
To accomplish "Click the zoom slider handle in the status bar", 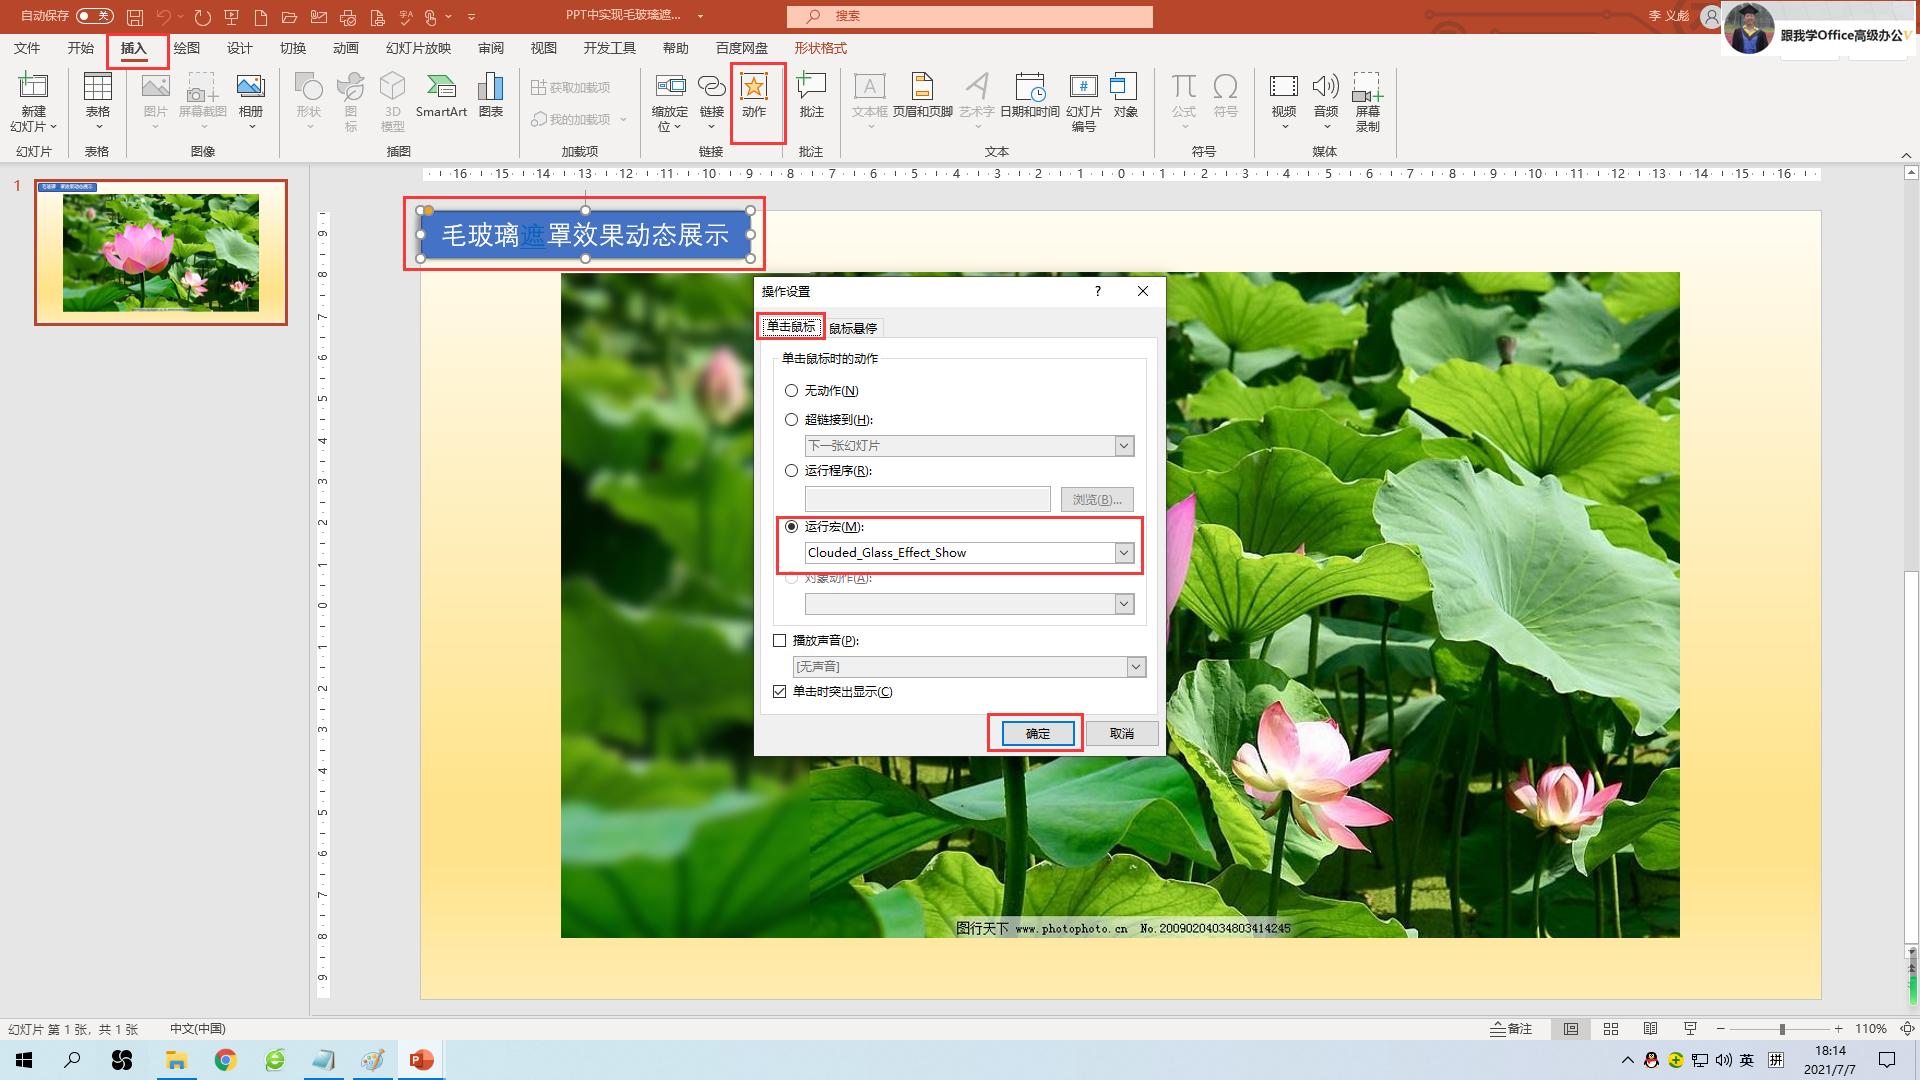I will pyautogui.click(x=1782, y=1029).
